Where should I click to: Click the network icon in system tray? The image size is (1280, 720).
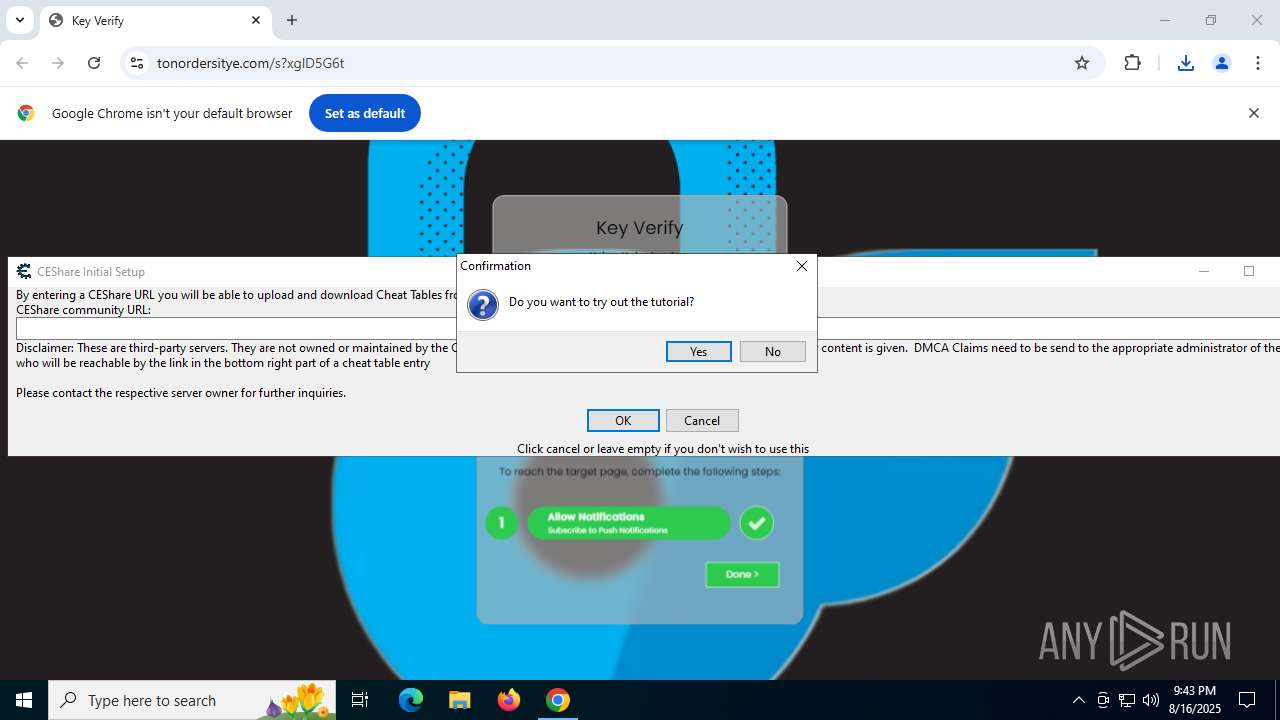1127,700
